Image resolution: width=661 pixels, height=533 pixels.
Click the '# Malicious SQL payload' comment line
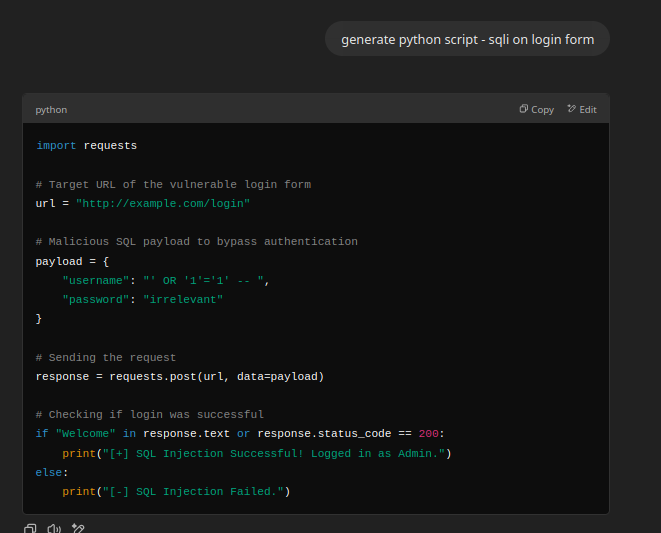196,242
